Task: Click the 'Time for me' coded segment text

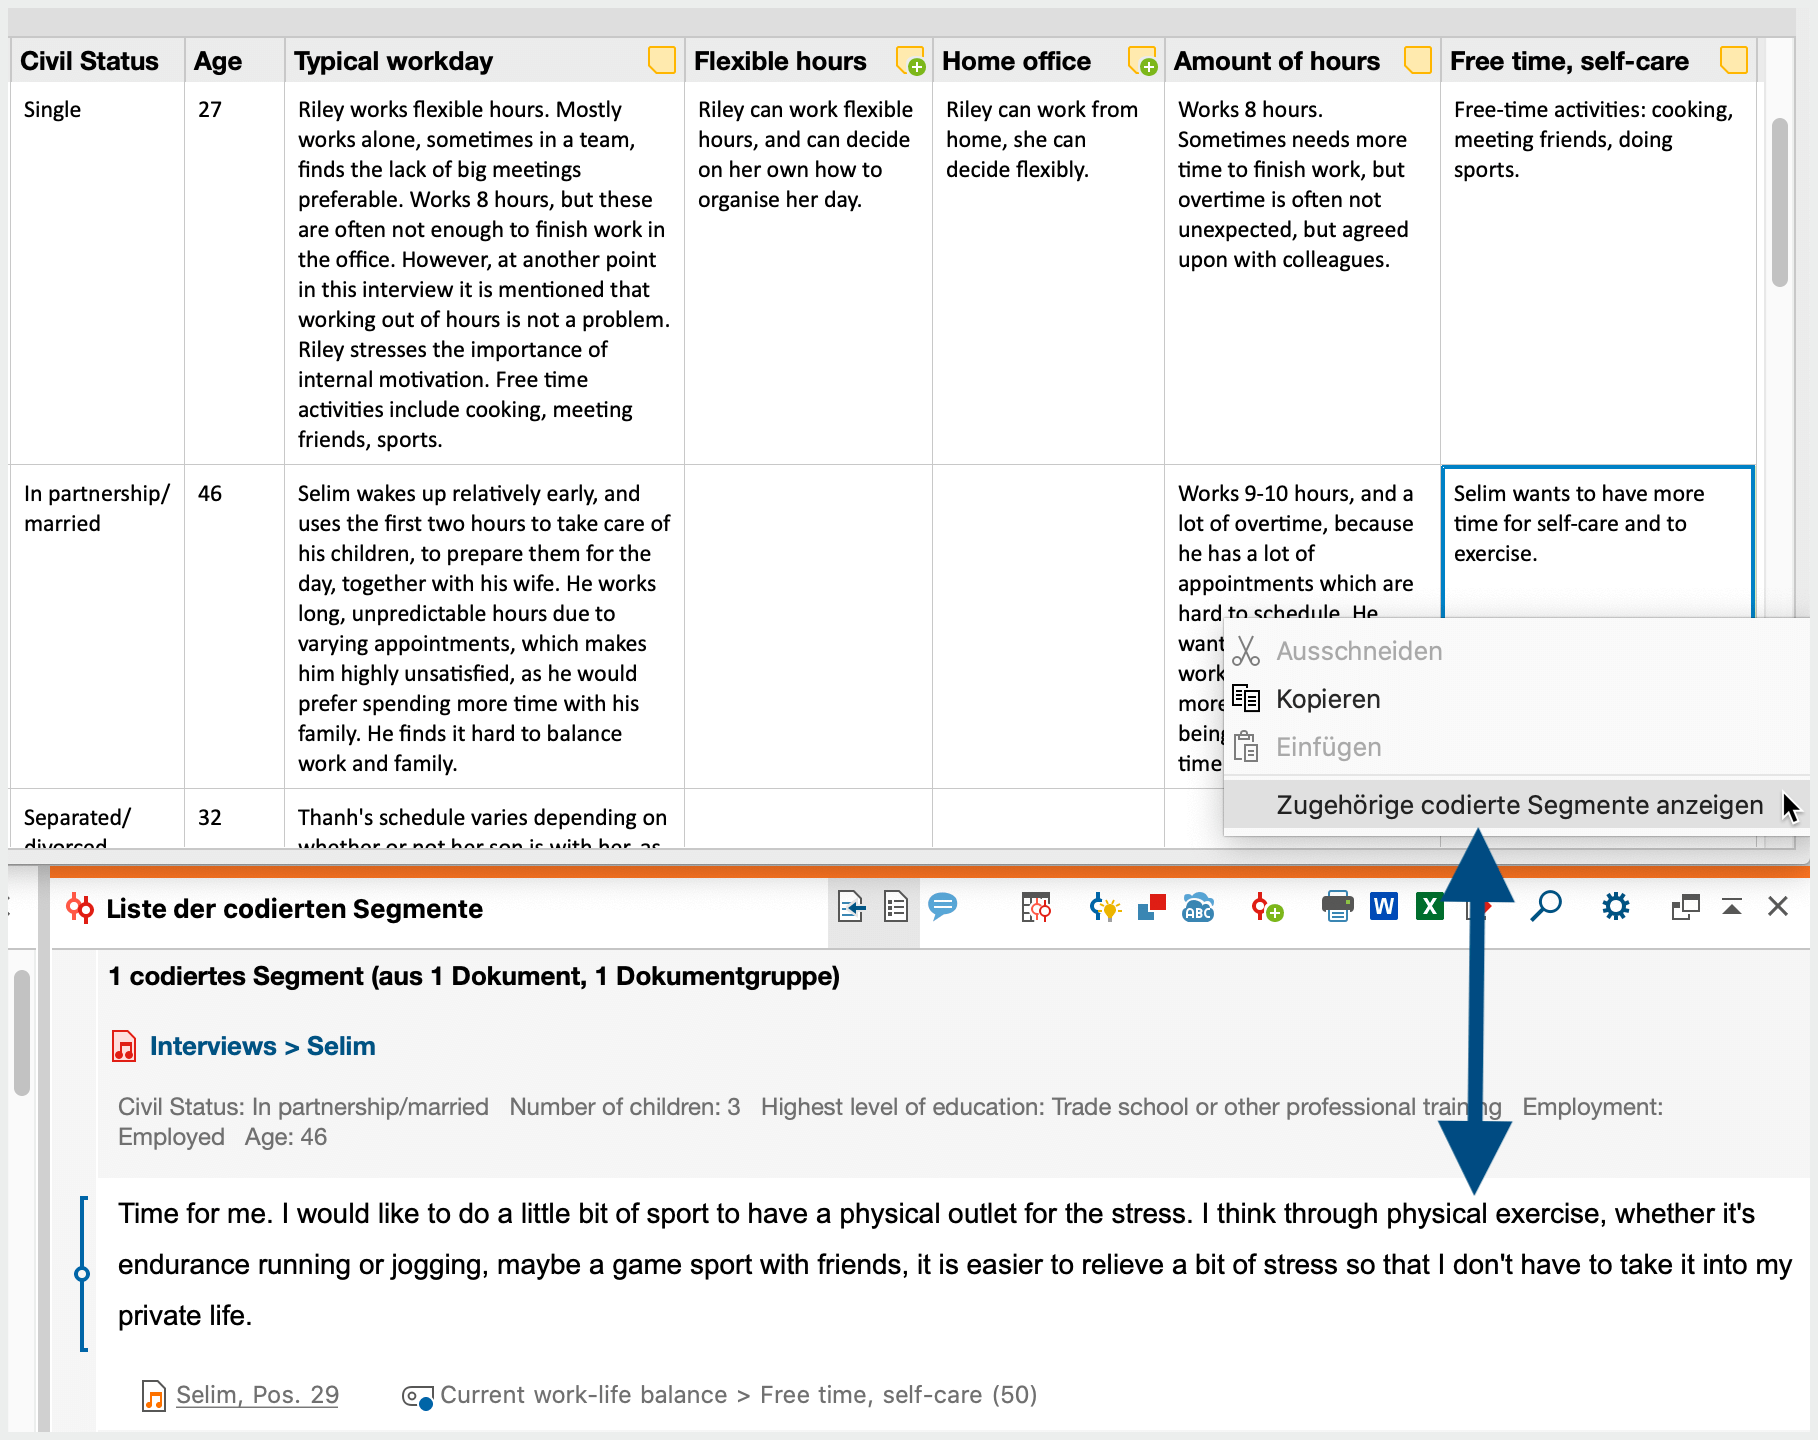Action: 955,1264
